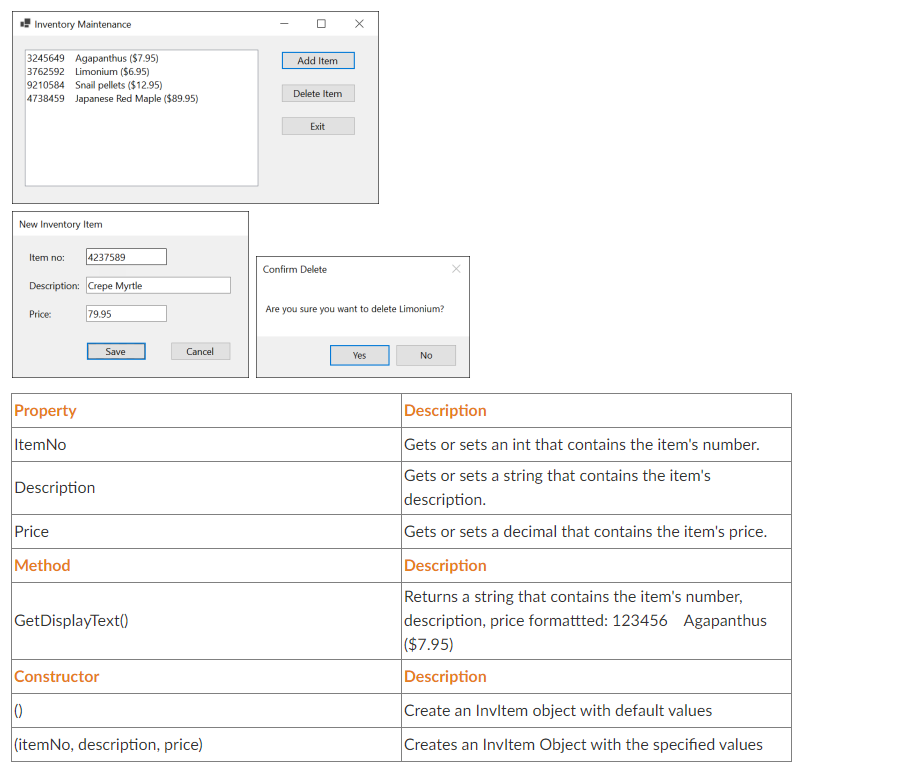
Task: Close the Confirm Delete dialog
Action: [456, 268]
